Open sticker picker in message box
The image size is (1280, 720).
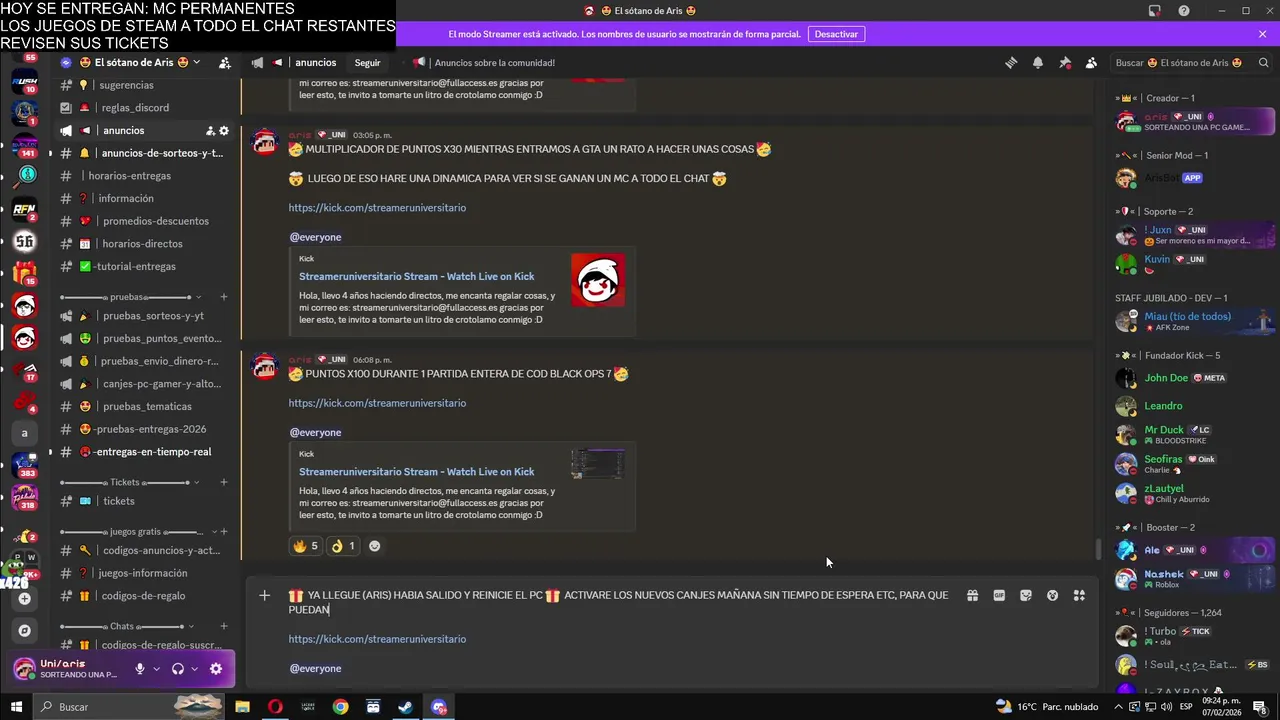[x=1026, y=595]
